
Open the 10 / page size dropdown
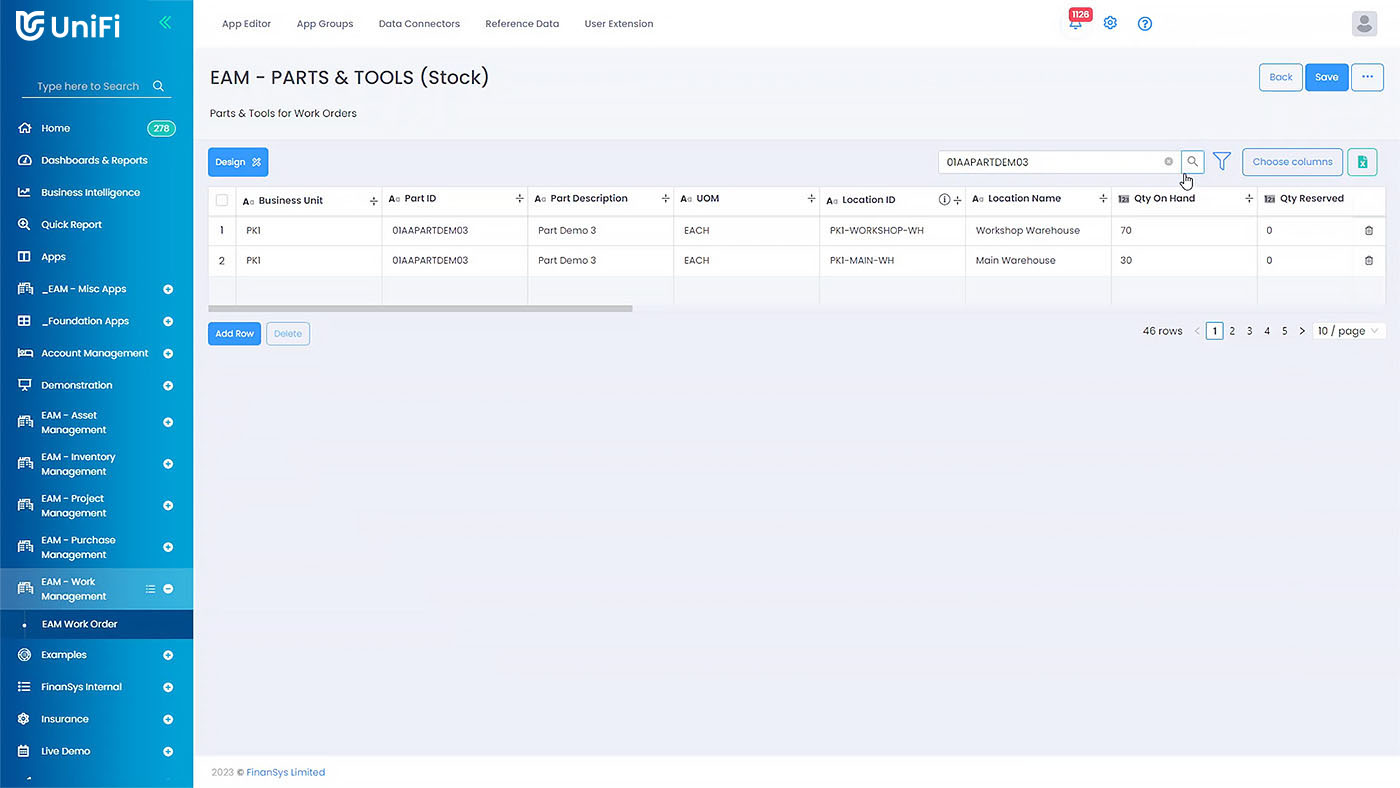coord(1348,331)
